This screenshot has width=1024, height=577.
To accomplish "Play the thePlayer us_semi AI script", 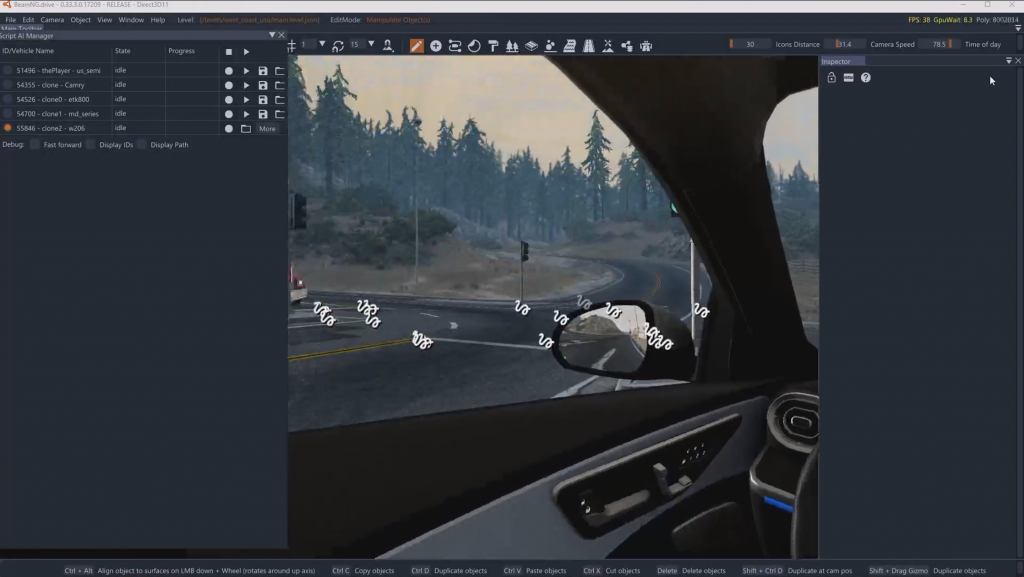I will click(246, 70).
